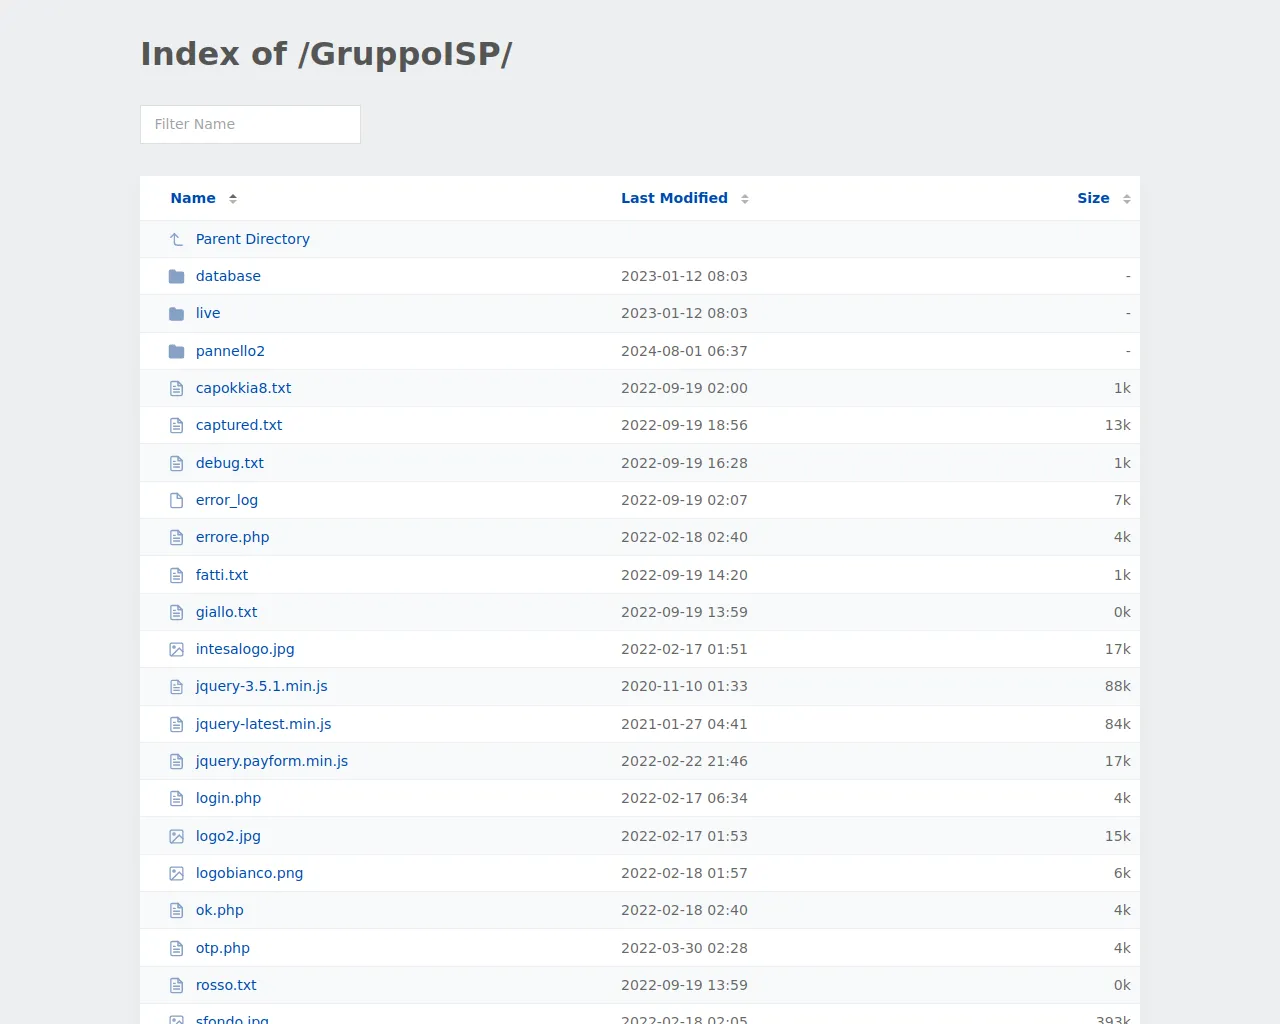The height and width of the screenshot is (1024, 1280).
Task: Focus the Filter Name input field
Action: pos(250,124)
